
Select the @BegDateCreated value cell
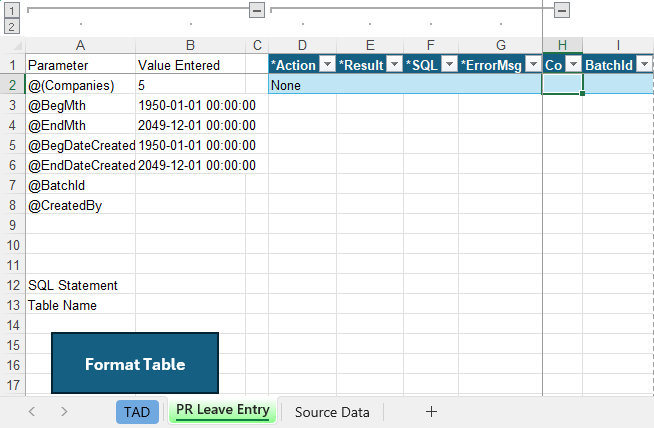190,145
